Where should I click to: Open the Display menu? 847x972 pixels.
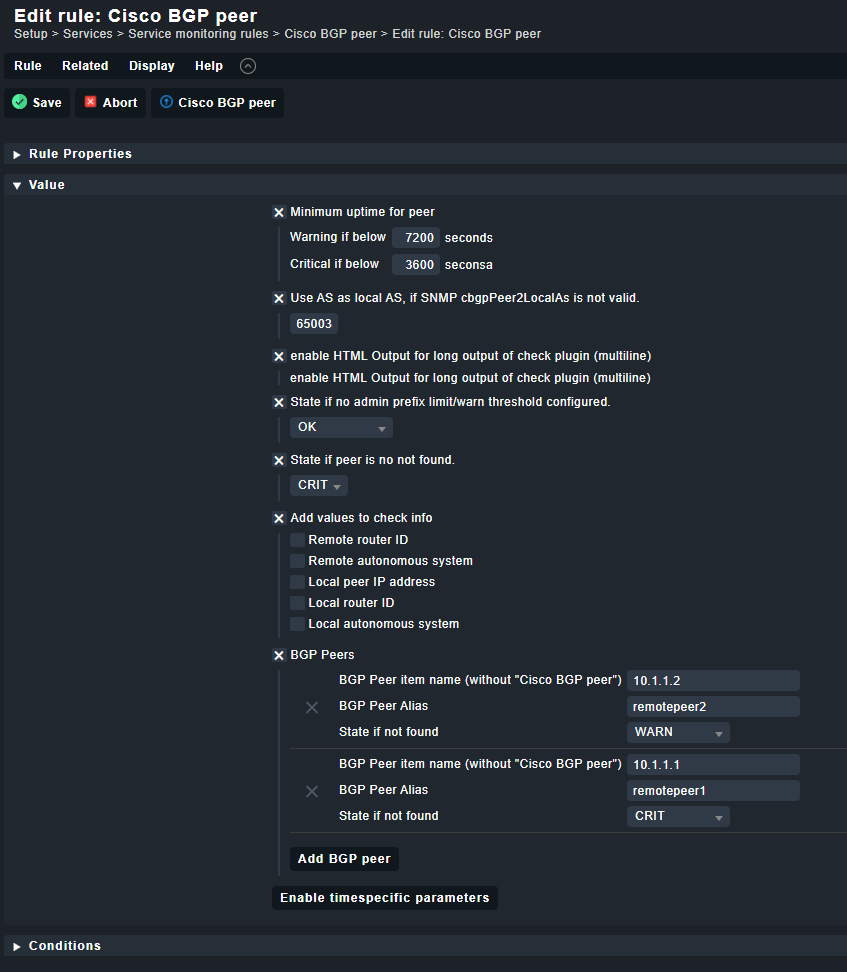(152, 66)
